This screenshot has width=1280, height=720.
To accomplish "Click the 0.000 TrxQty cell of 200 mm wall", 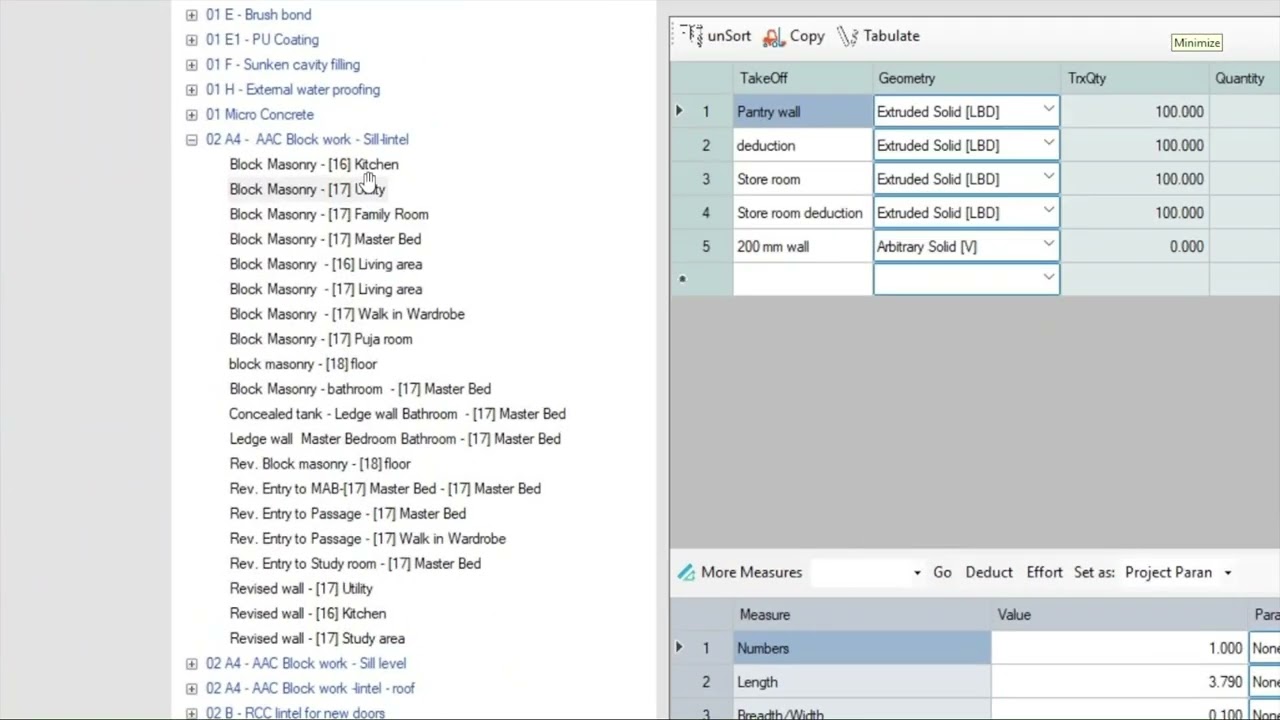I will pyautogui.click(x=1135, y=246).
